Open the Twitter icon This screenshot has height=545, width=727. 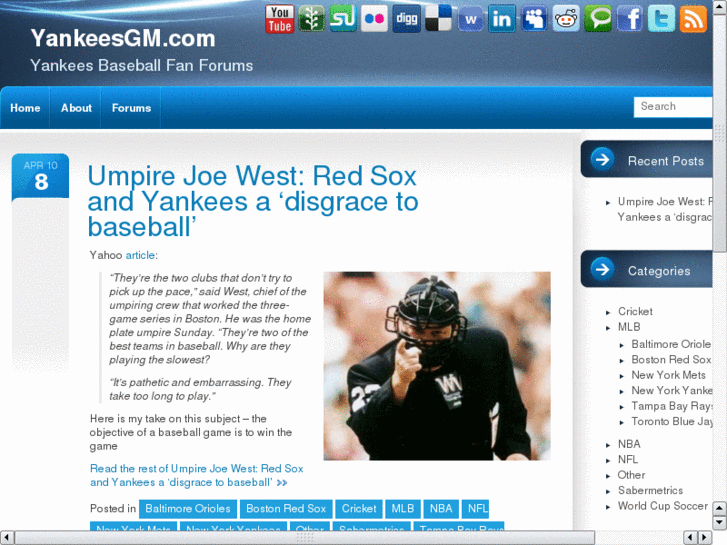point(661,19)
